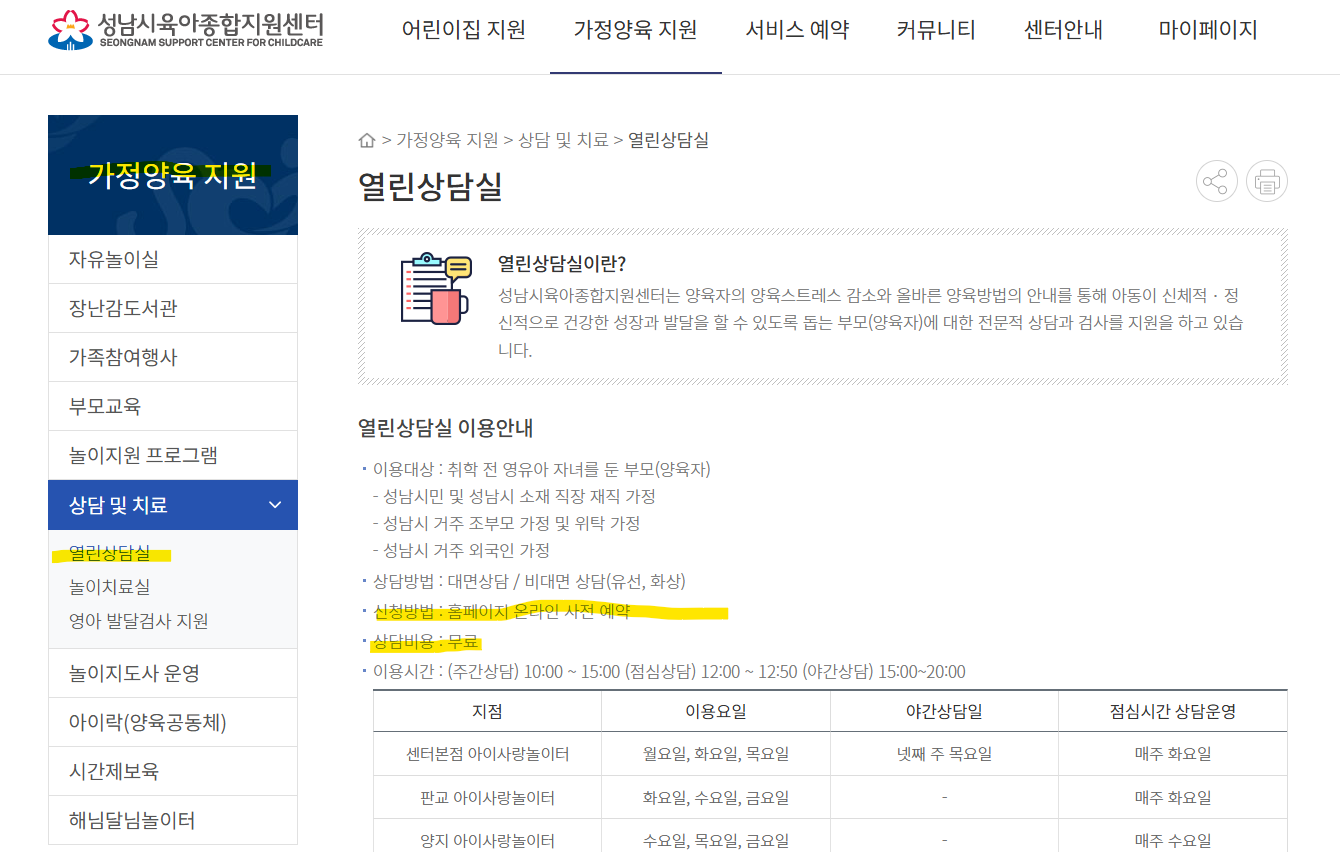This screenshot has height=852, width=1340.
Task: Click the 넷째 주 목요일 cell
Action: click(x=944, y=754)
